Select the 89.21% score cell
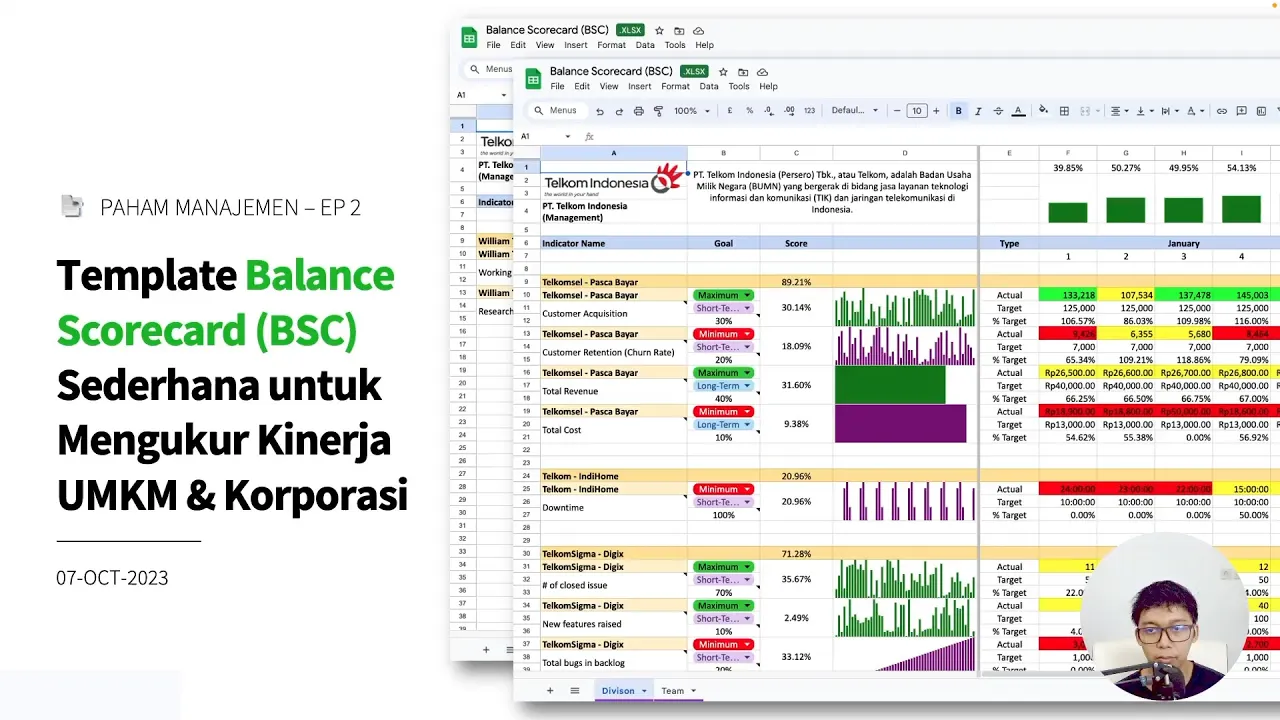Viewport: 1280px width, 720px height. [796, 282]
